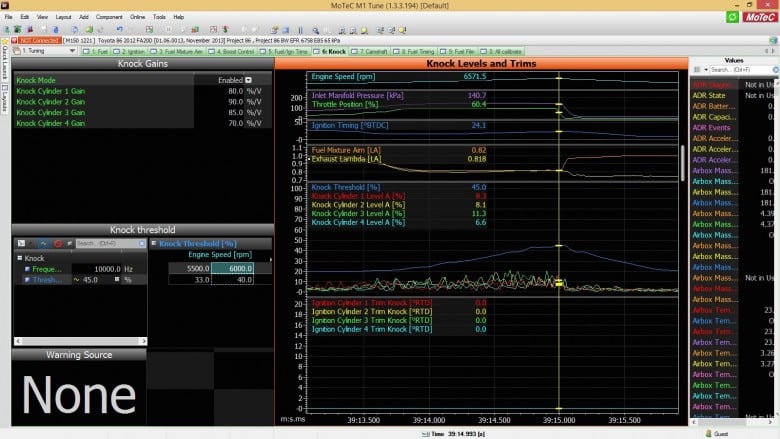Click the red toolbar icon below the View menu
The height and width of the screenshot is (439, 780).
30,30
